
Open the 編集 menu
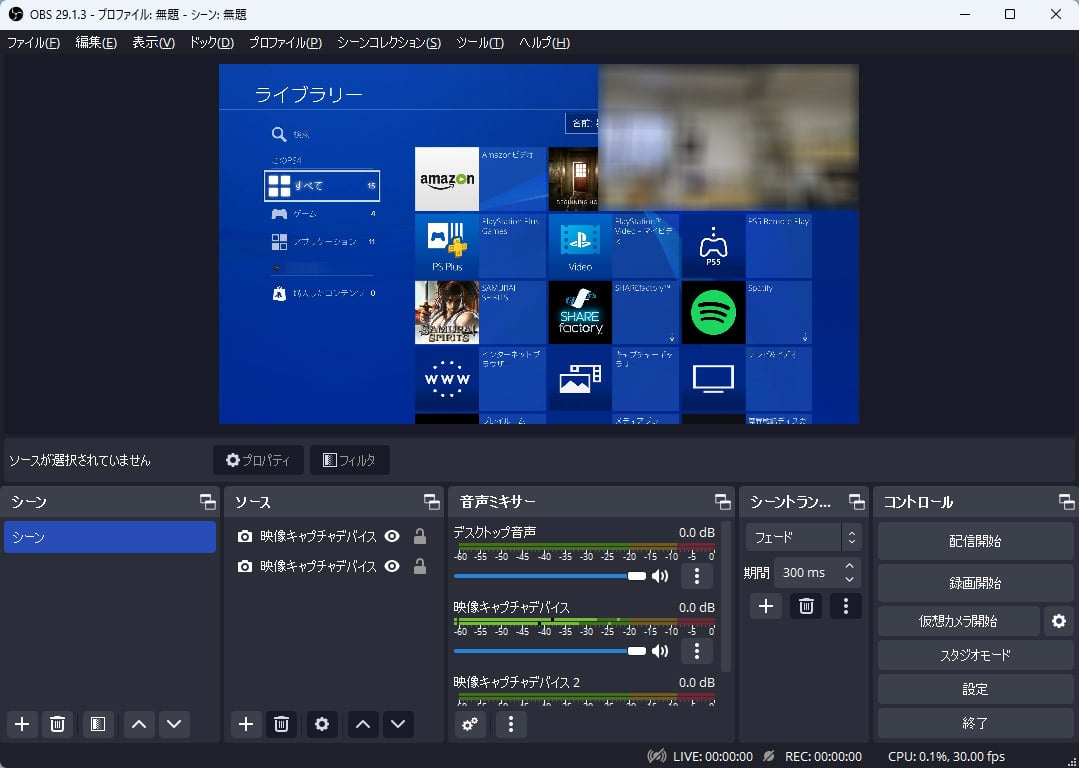pos(96,43)
